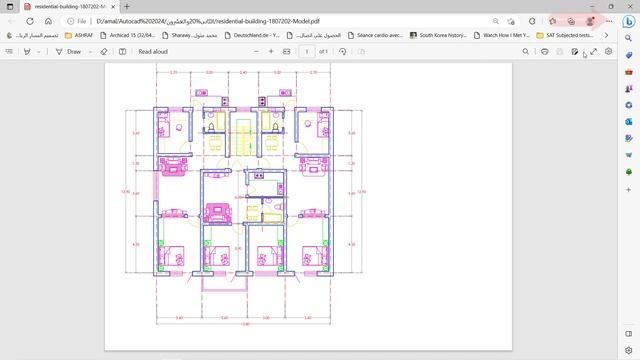
Task: Select the Highlight tool in PDF toolbar
Action: tap(27, 51)
